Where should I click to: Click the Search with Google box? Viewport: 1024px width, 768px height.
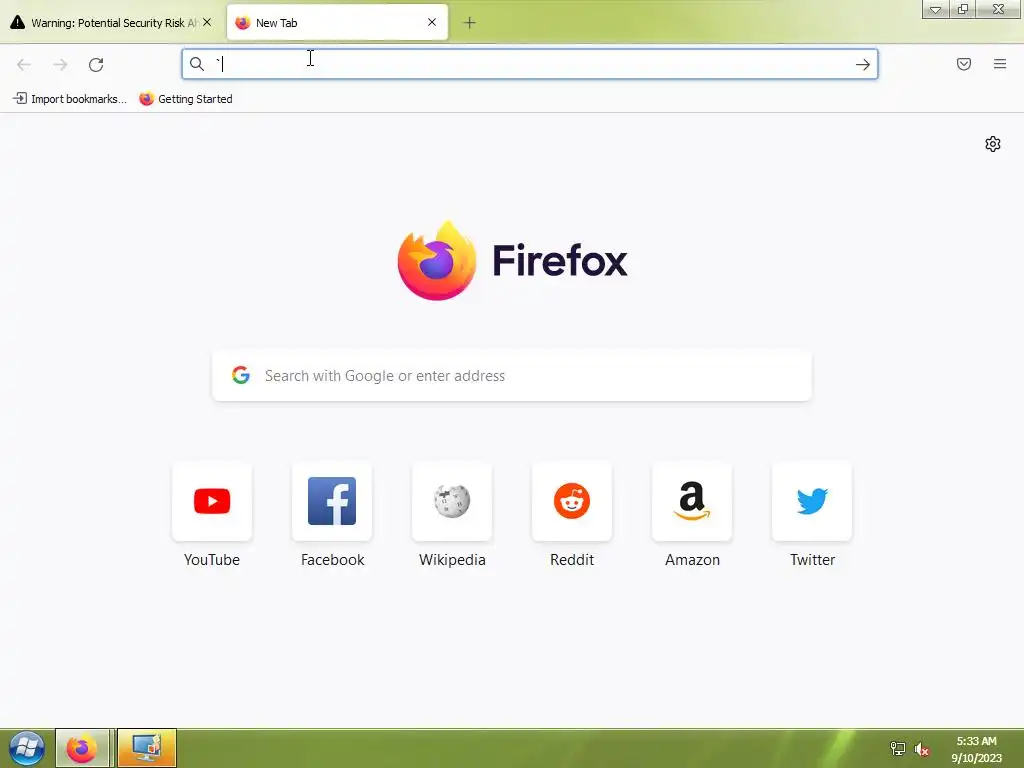[x=511, y=376]
